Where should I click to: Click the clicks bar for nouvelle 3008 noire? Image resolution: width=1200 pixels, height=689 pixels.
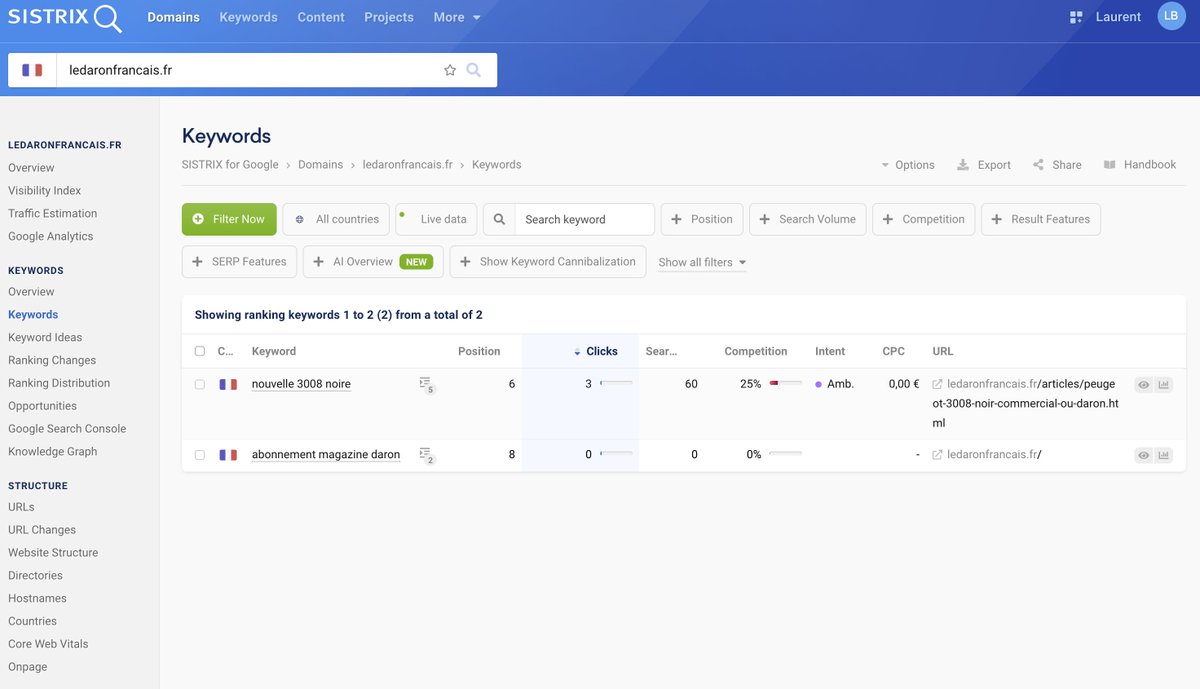(616, 383)
